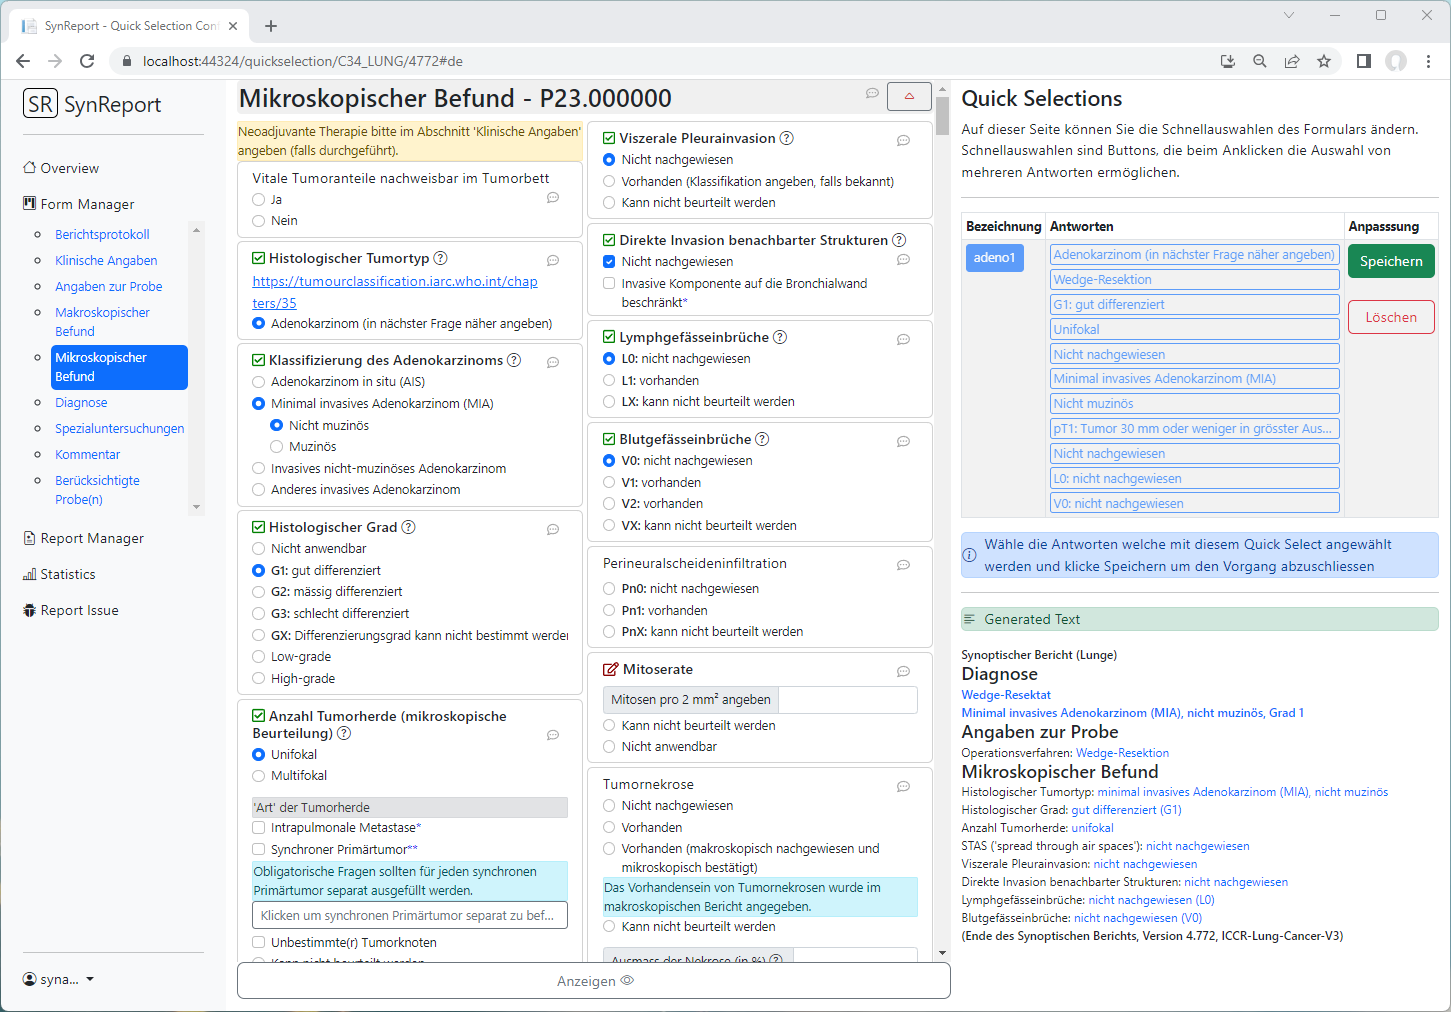The width and height of the screenshot is (1451, 1012).
Task: Go to Report Manager in sidebar
Action: tap(92, 538)
